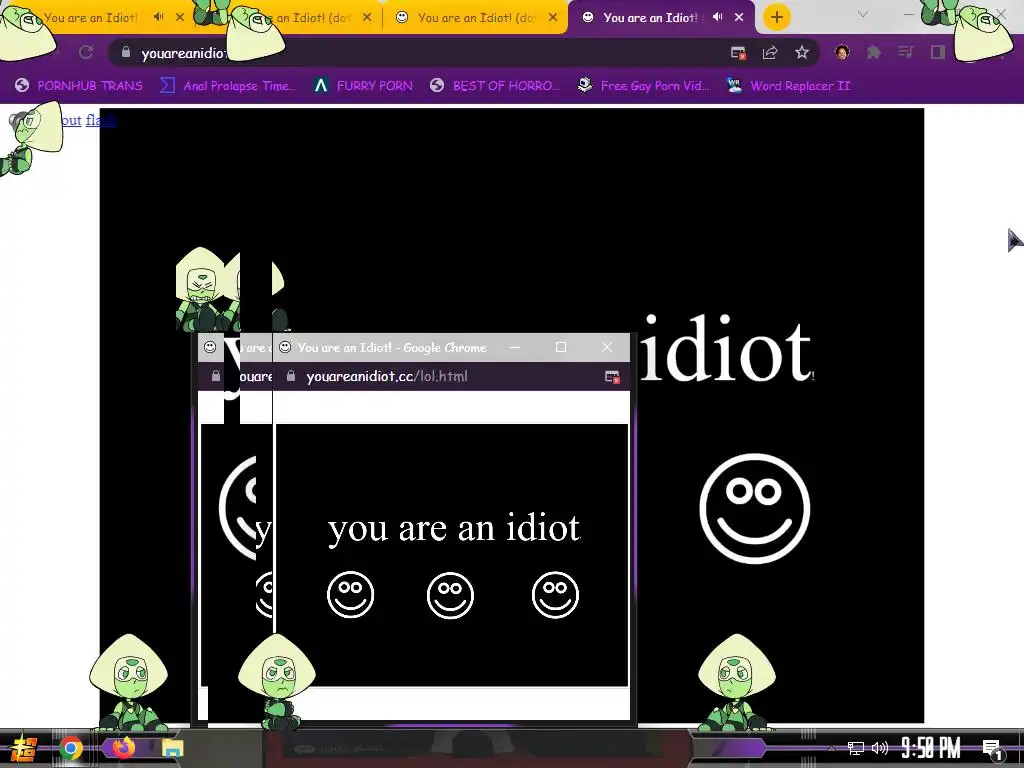
Task: Open the Start button on taskbar
Action: click(23, 748)
